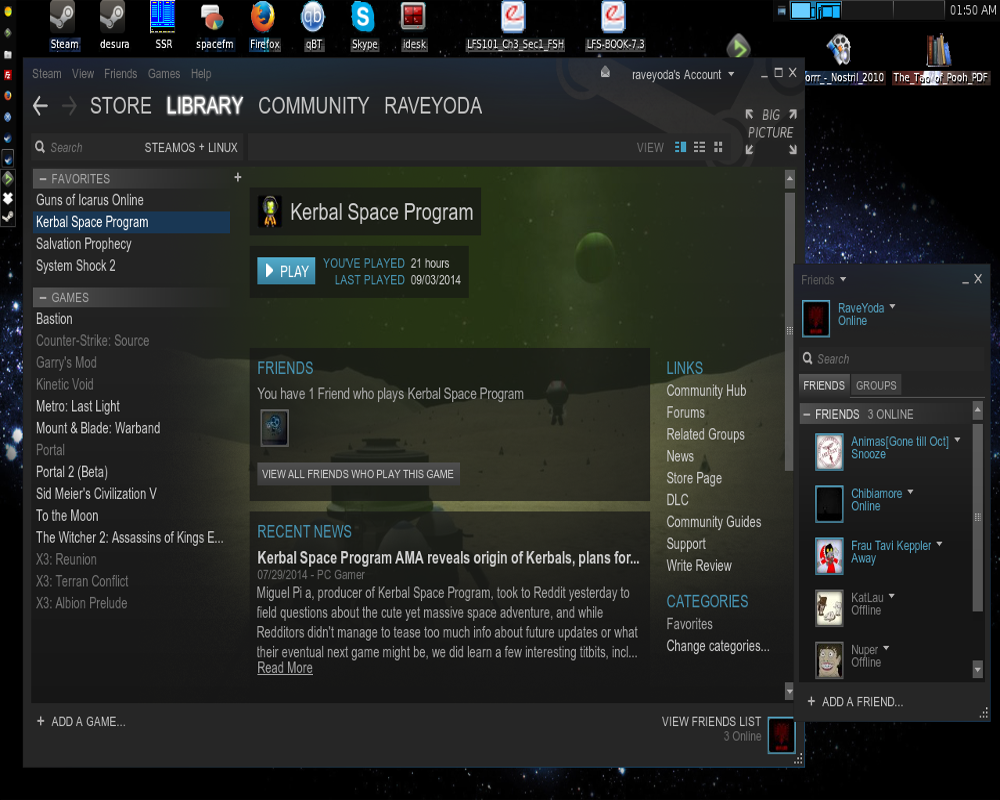Open the Steam menu
This screenshot has height=800, width=1000.
coord(47,73)
